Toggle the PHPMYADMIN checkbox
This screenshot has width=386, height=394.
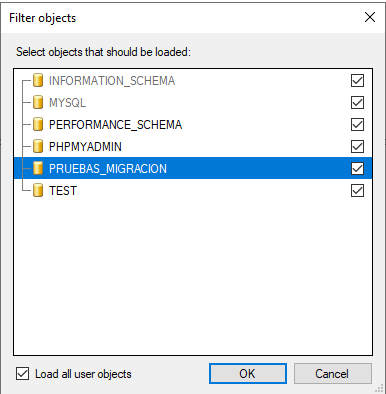(x=357, y=146)
